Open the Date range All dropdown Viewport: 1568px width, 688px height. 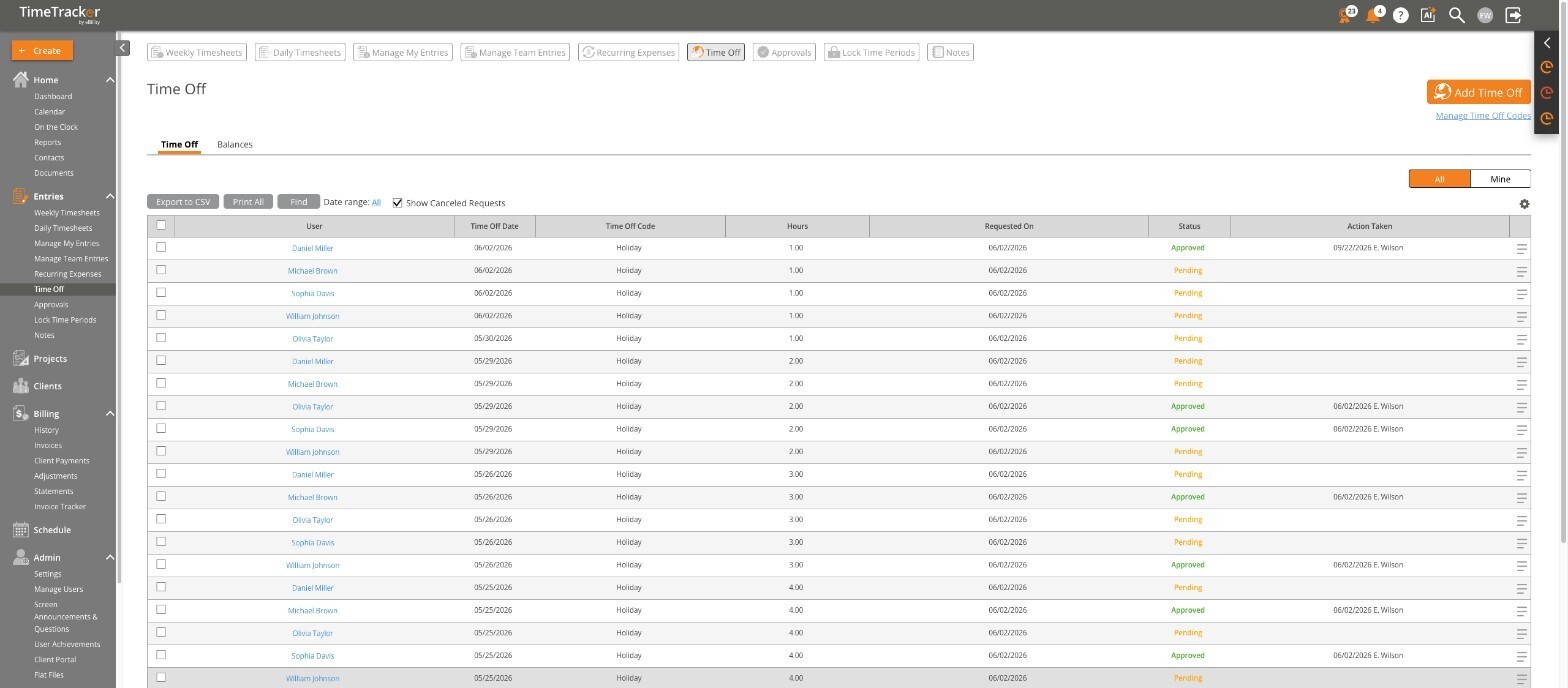point(376,202)
